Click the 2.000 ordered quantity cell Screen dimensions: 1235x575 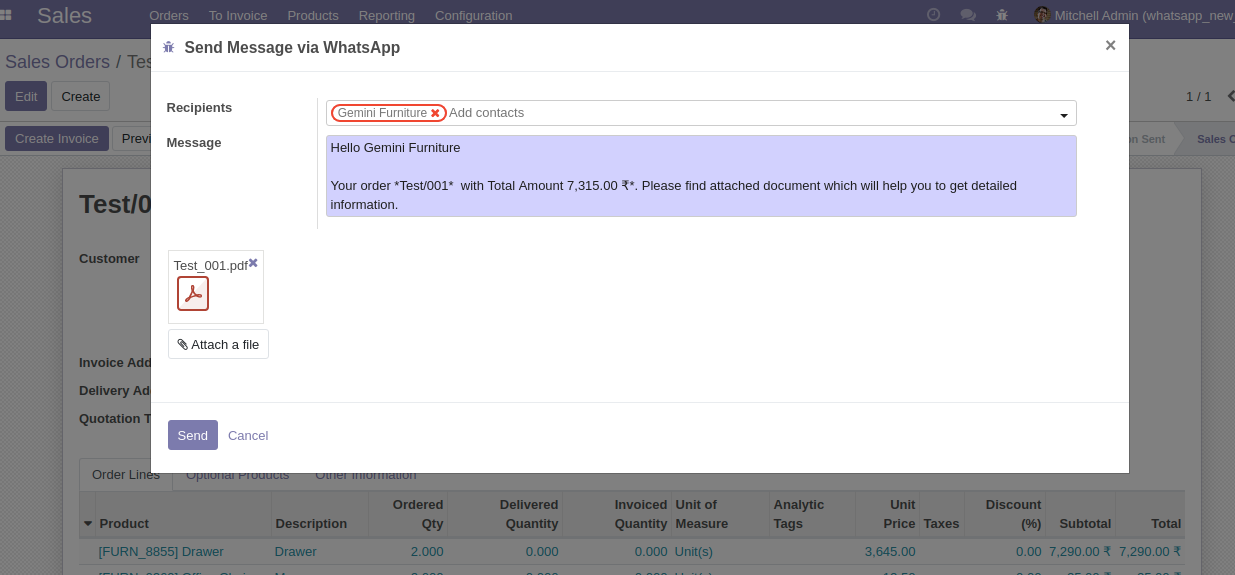tap(427, 551)
